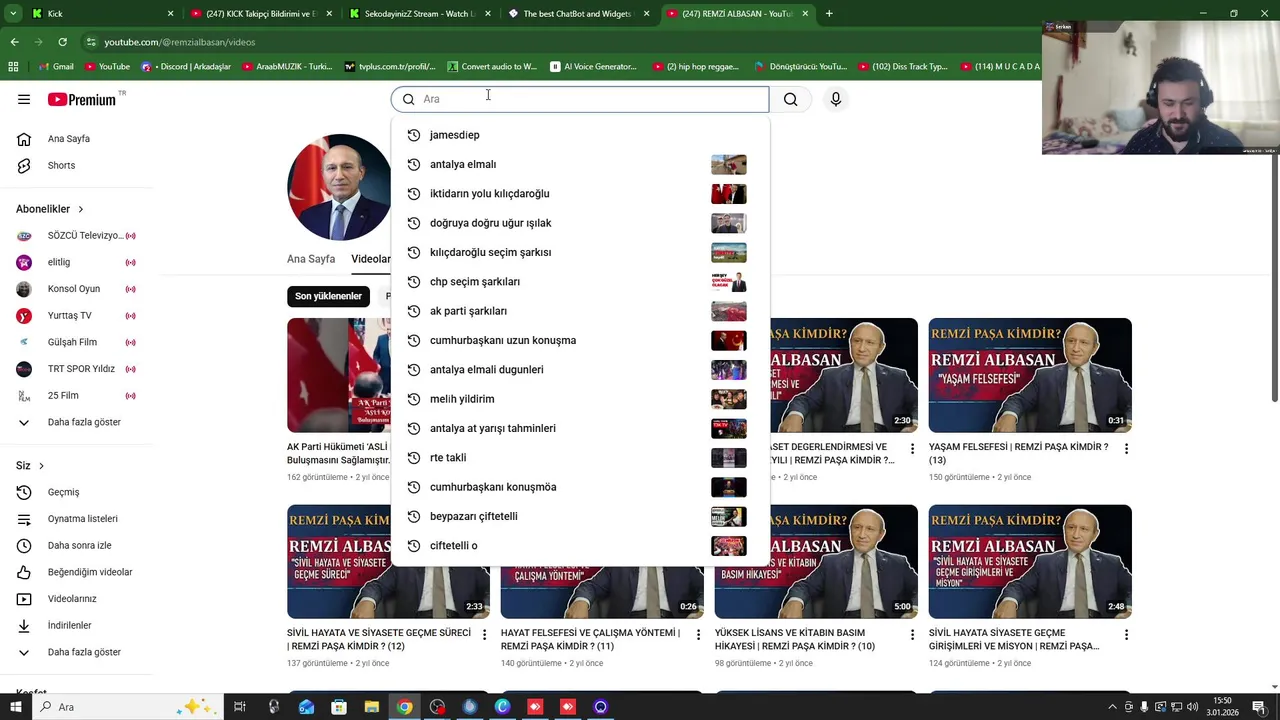The height and width of the screenshot is (720, 1280).
Task: Open the AI Voice Generator bookmark
Action: click(593, 67)
